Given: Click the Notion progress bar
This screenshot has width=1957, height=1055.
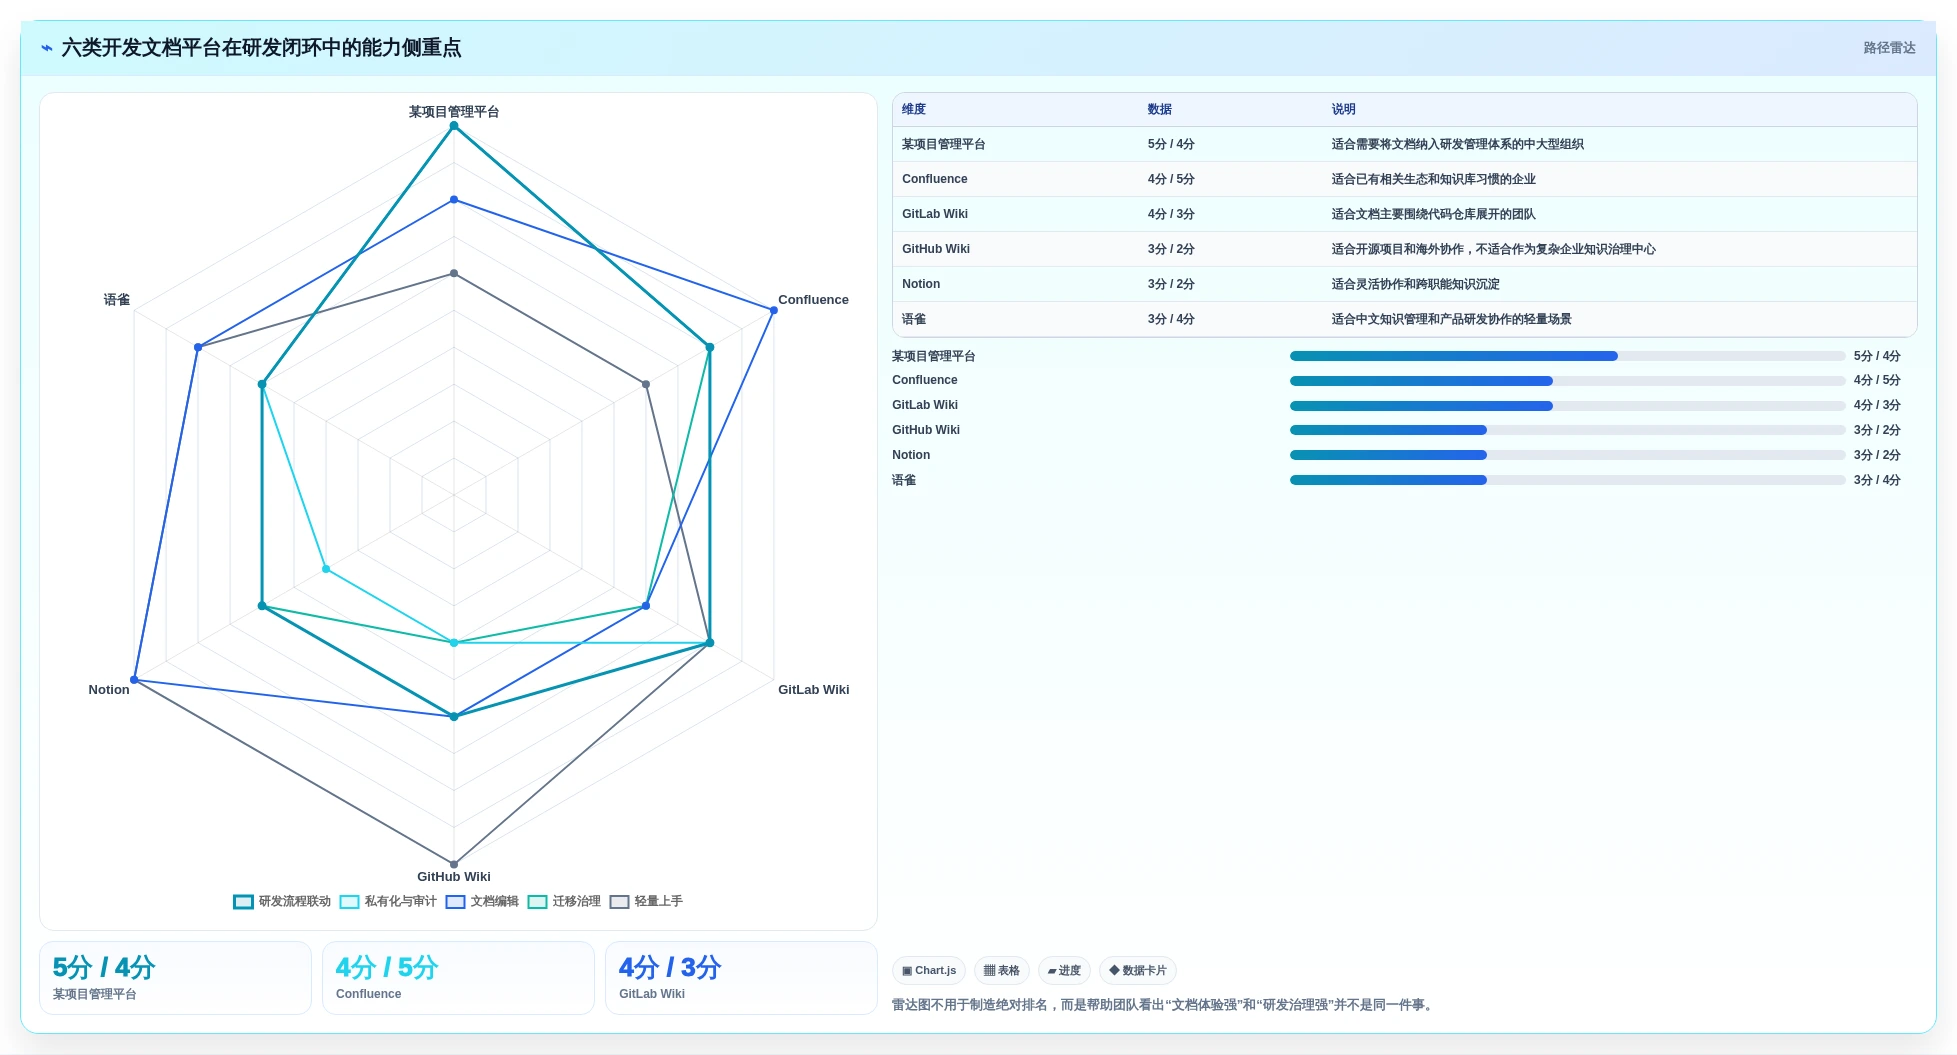Looking at the screenshot, I should click(1567, 455).
